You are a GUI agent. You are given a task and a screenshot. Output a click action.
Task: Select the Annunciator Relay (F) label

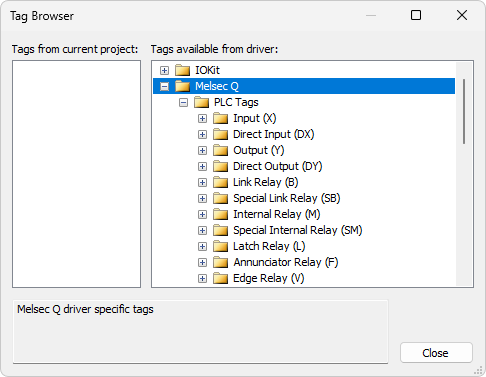286,262
